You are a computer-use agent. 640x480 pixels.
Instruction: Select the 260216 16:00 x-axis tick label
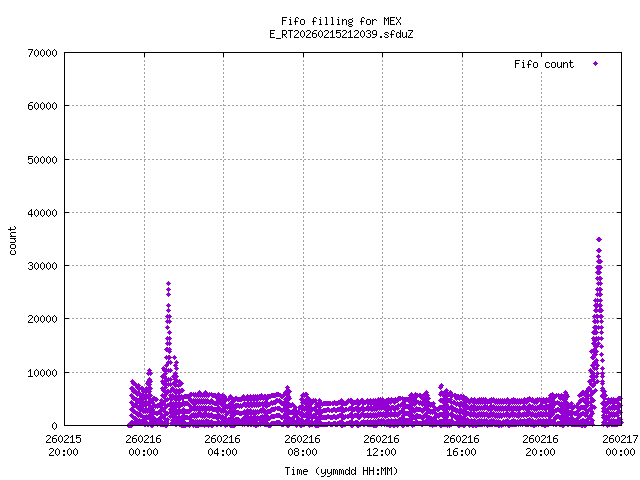461,444
